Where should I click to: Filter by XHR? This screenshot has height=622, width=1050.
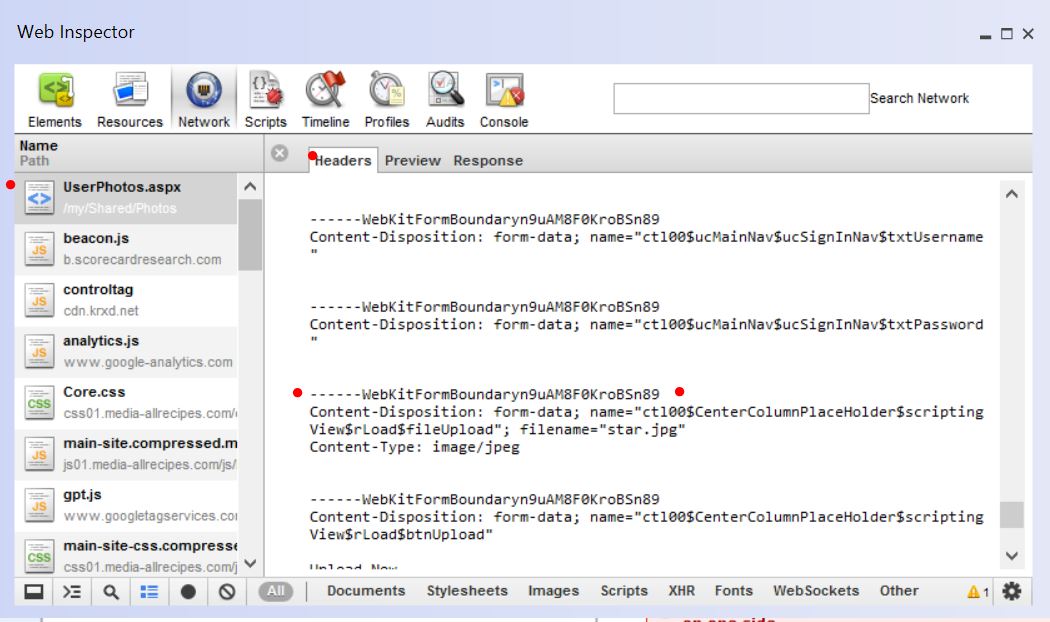[682, 591]
